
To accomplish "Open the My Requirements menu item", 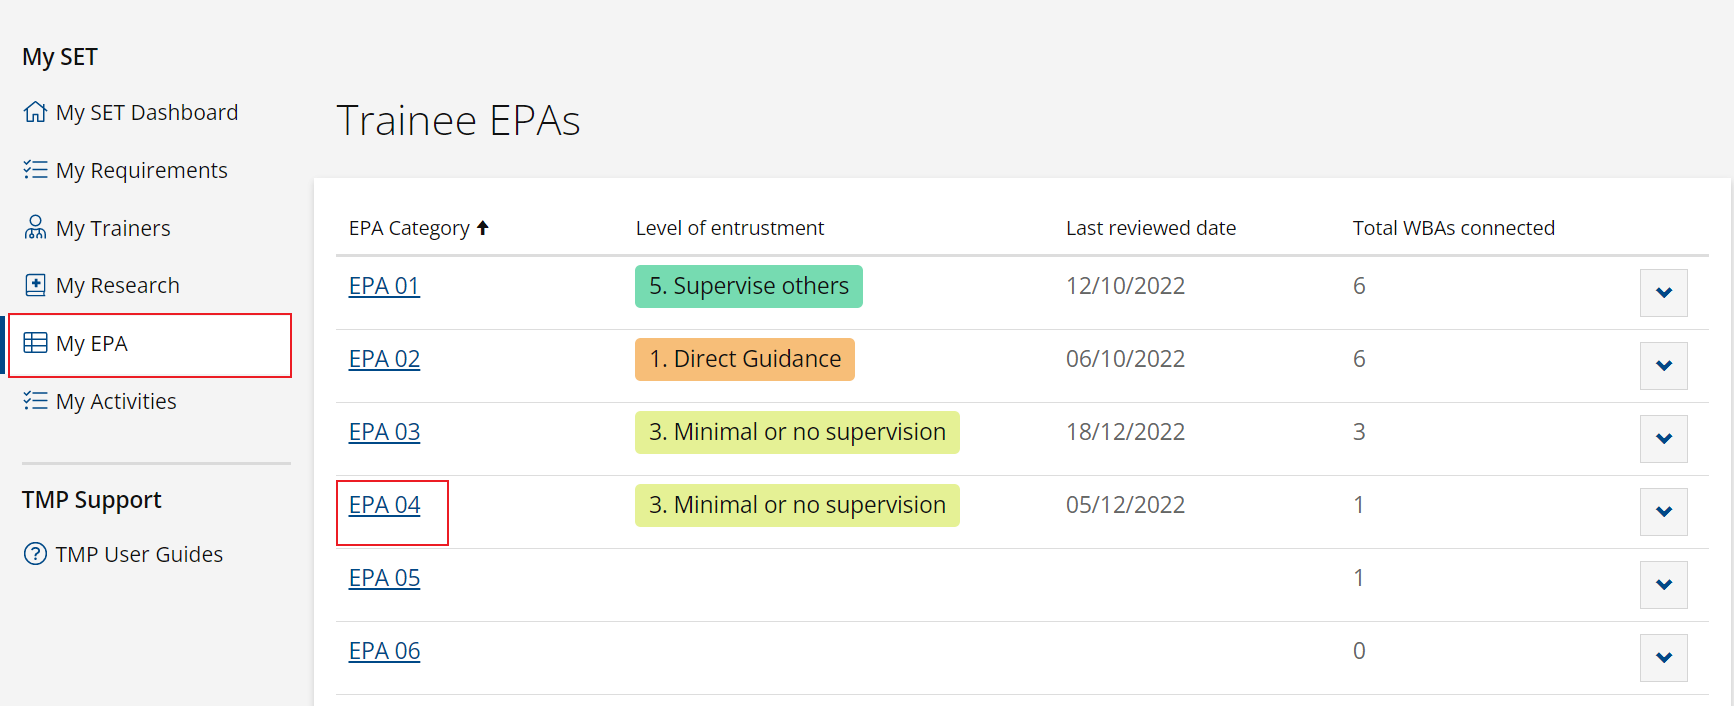I will point(141,170).
